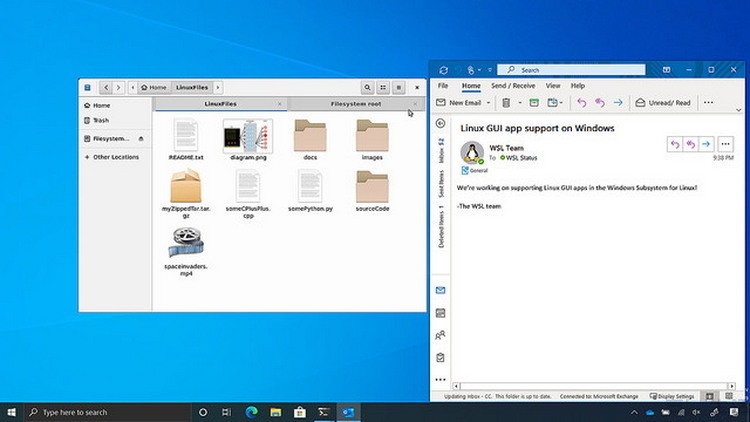Viewport: 750px width, 422px height.
Task: Eject the Filesystem volume in the sidebar
Action: pos(141,139)
